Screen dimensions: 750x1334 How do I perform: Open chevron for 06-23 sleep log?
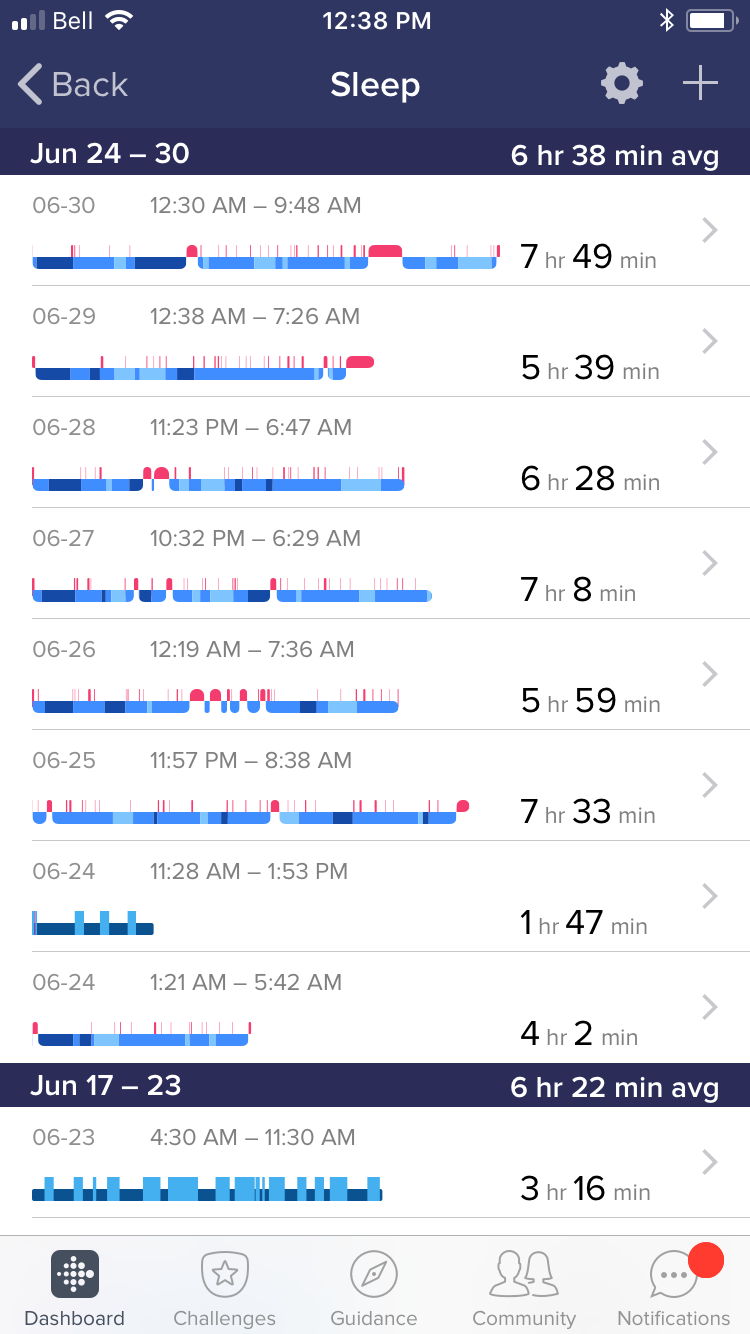pyautogui.click(x=710, y=1162)
